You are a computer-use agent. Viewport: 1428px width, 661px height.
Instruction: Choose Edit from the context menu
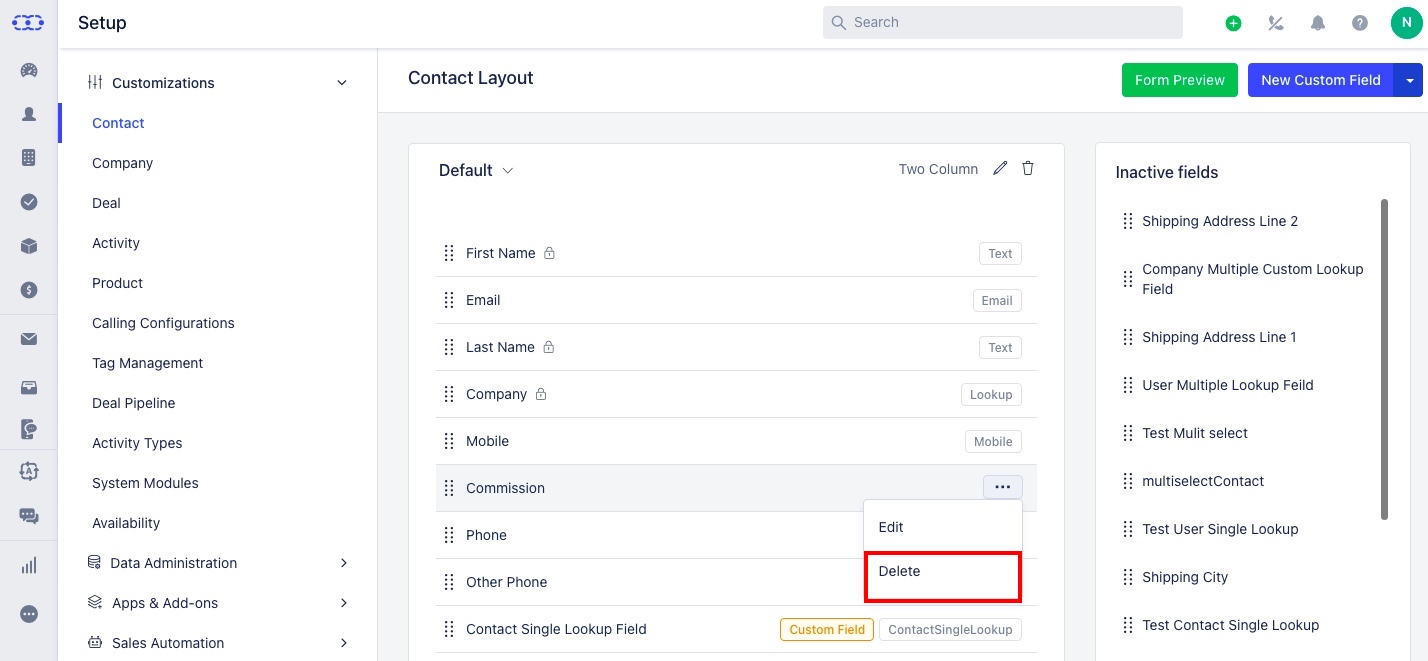pyautogui.click(x=943, y=527)
